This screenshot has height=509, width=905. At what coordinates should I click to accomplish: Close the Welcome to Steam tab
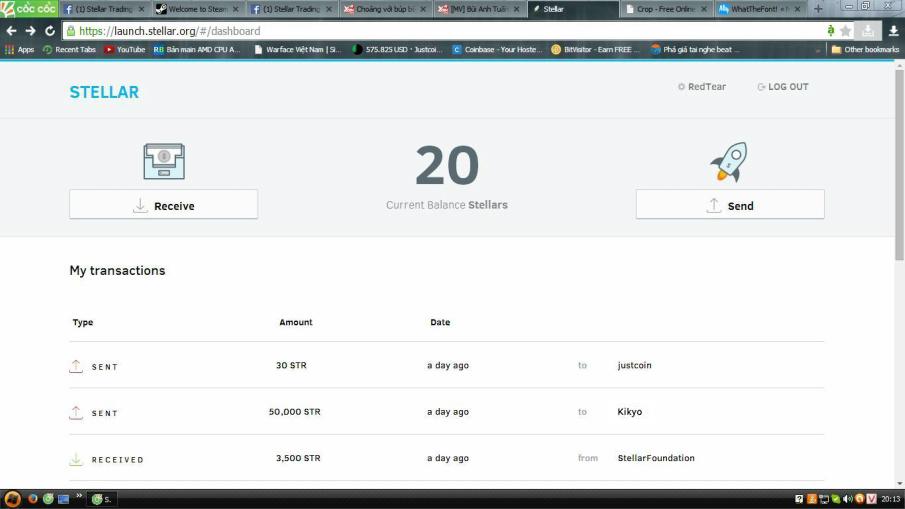tap(235, 9)
